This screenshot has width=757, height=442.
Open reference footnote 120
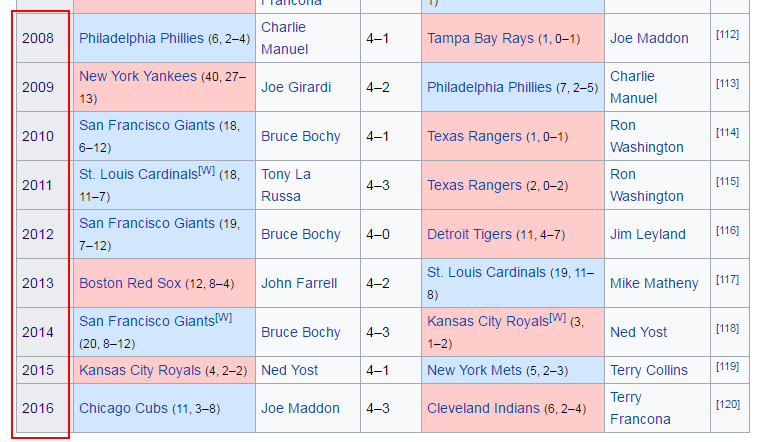[x=727, y=404]
